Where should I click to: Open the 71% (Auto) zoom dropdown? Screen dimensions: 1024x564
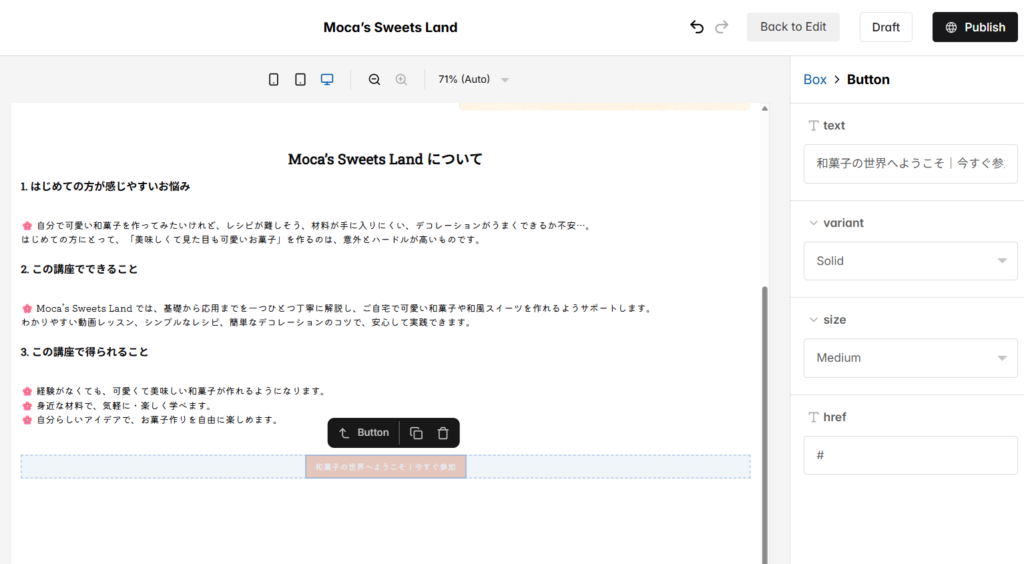pyautogui.click(x=474, y=80)
